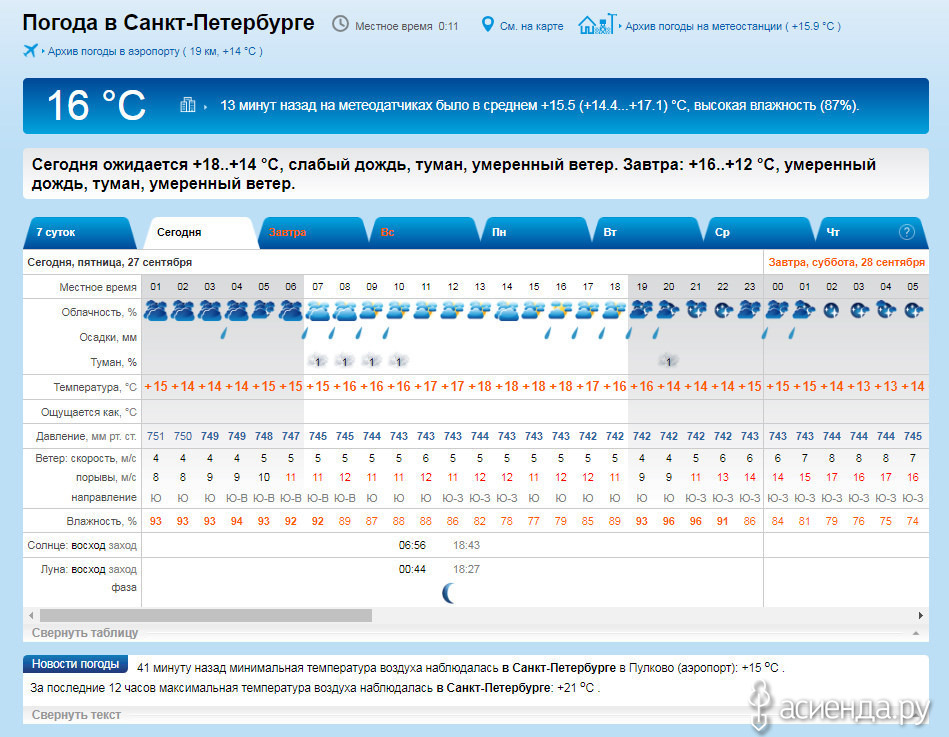Click the cloudiness icon for hour 07
The width and height of the screenshot is (949, 737).
pos(318,311)
